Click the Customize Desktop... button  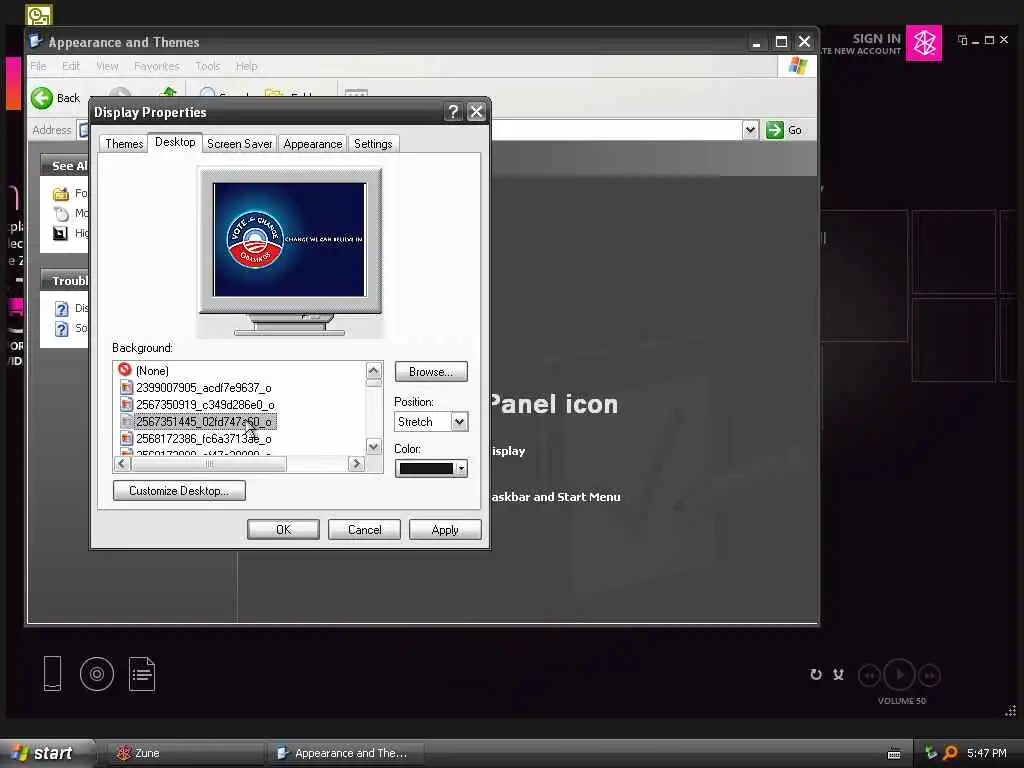click(x=179, y=490)
